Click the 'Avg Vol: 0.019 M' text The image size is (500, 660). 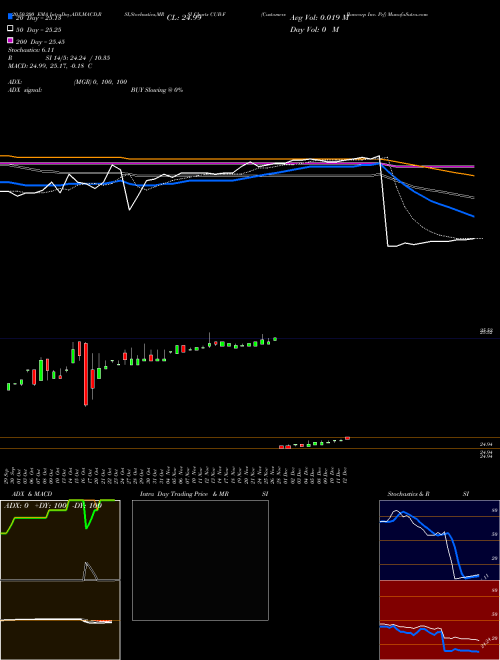[319, 18]
